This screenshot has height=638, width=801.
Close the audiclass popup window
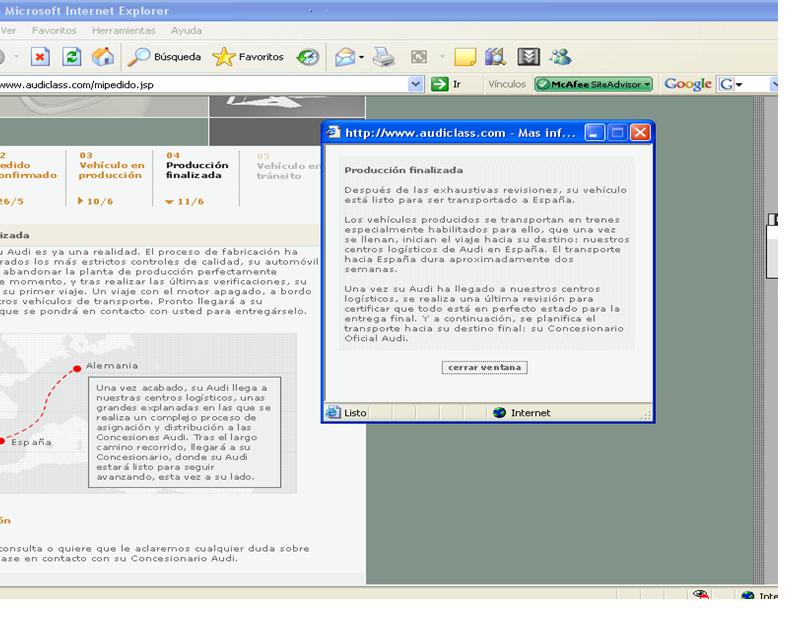click(x=640, y=133)
